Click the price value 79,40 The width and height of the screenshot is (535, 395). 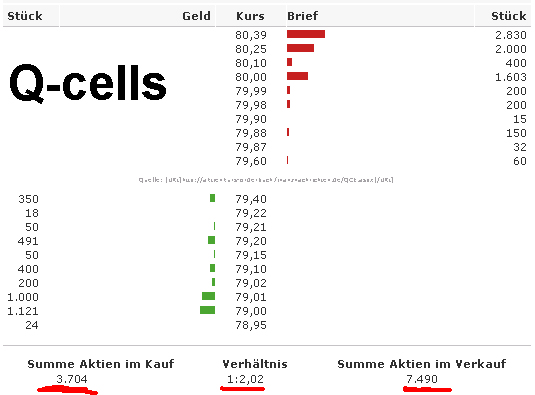[251, 199]
